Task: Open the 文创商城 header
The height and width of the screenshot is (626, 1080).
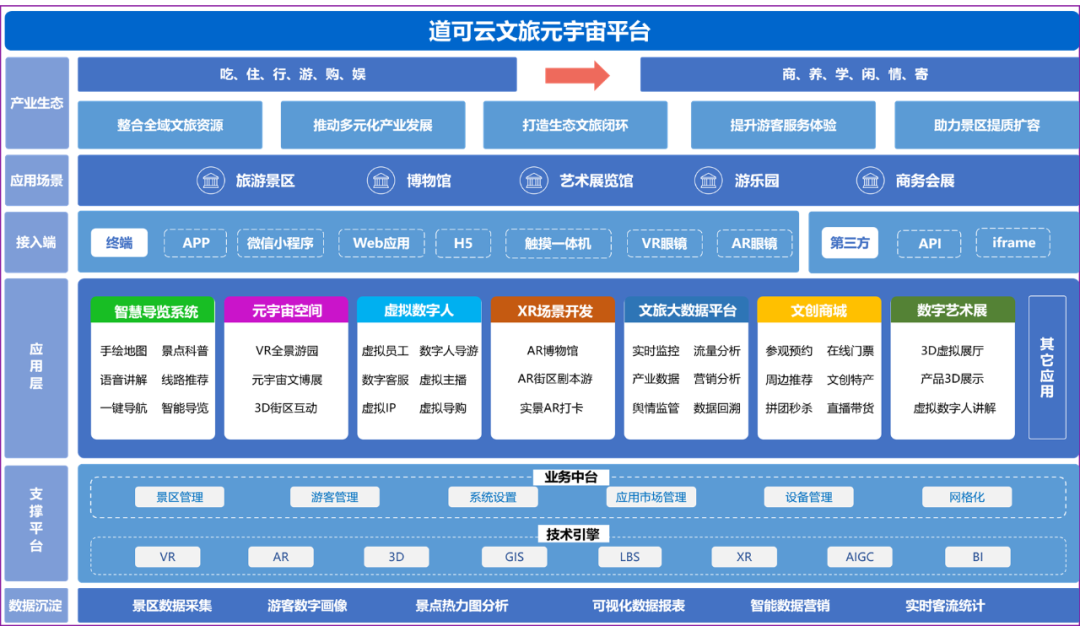Action: click(818, 310)
